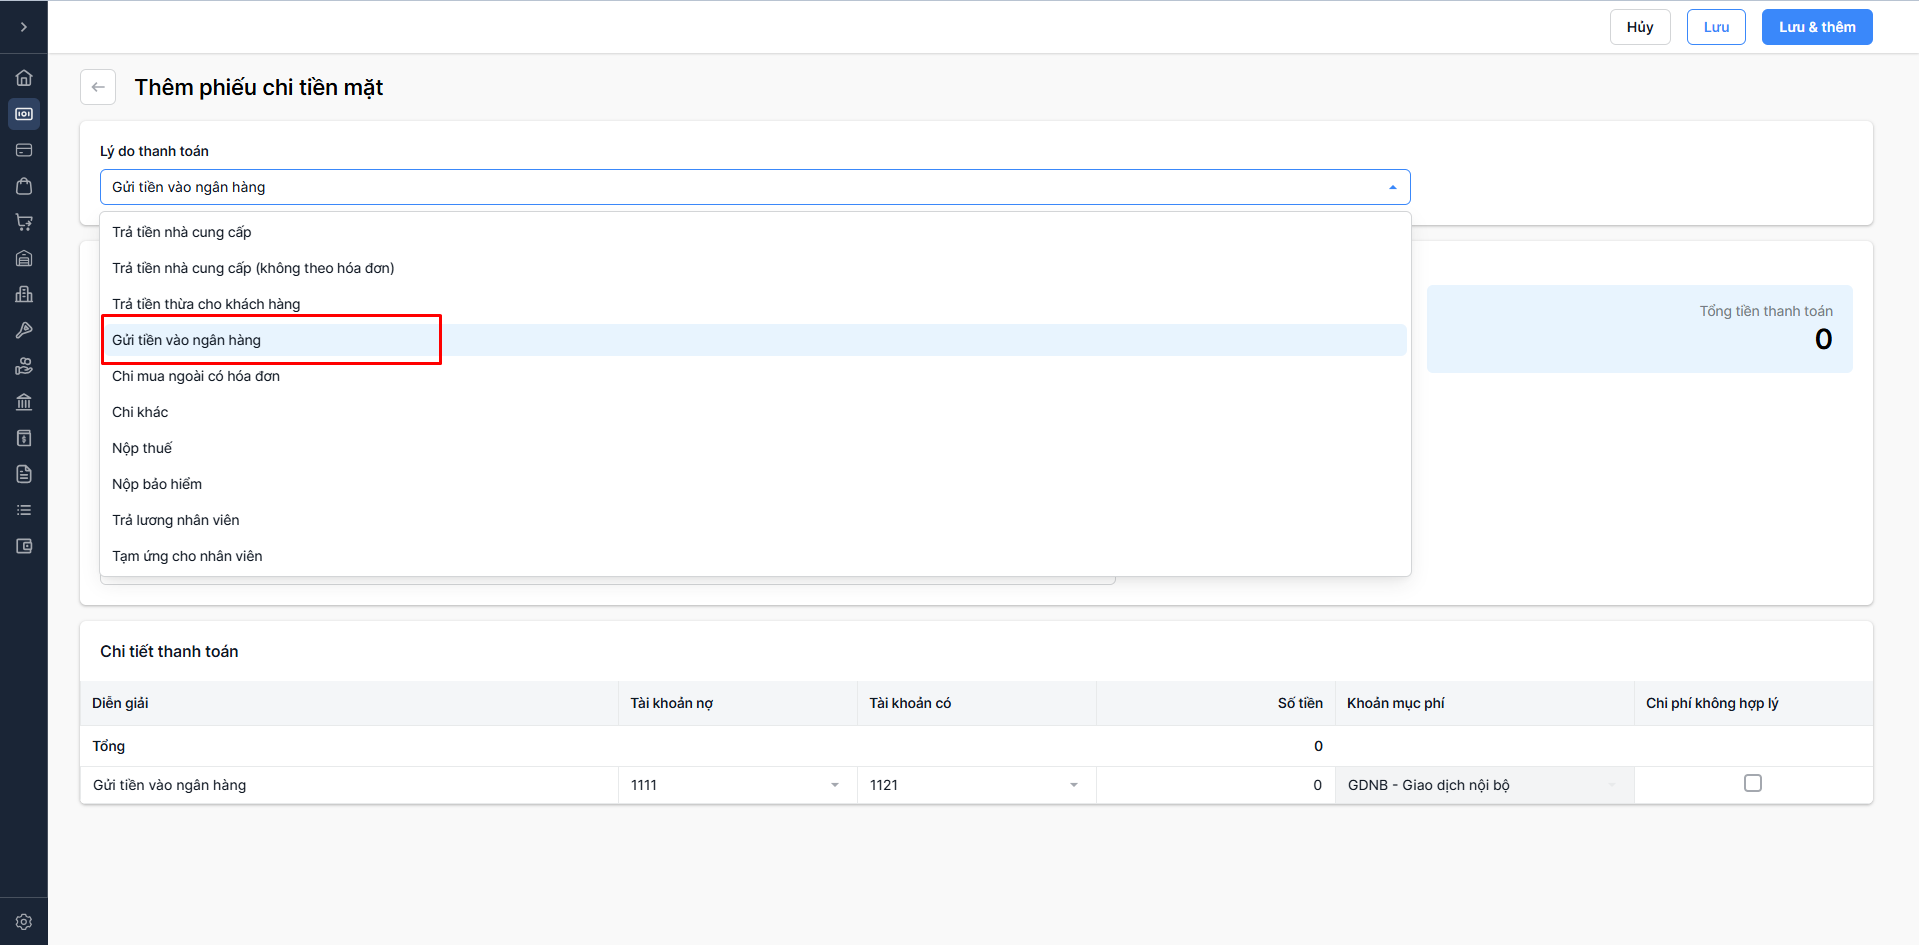The width and height of the screenshot is (1919, 945).
Task: Click the 'Lưu & thêm' button
Action: pyautogui.click(x=1816, y=27)
